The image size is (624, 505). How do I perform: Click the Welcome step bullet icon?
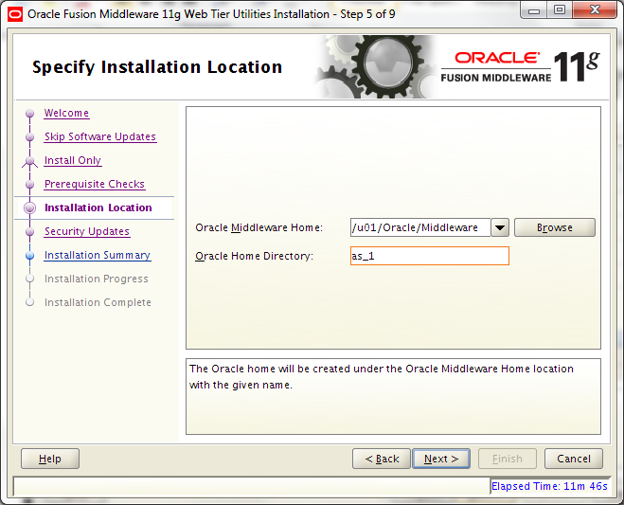(x=30, y=113)
